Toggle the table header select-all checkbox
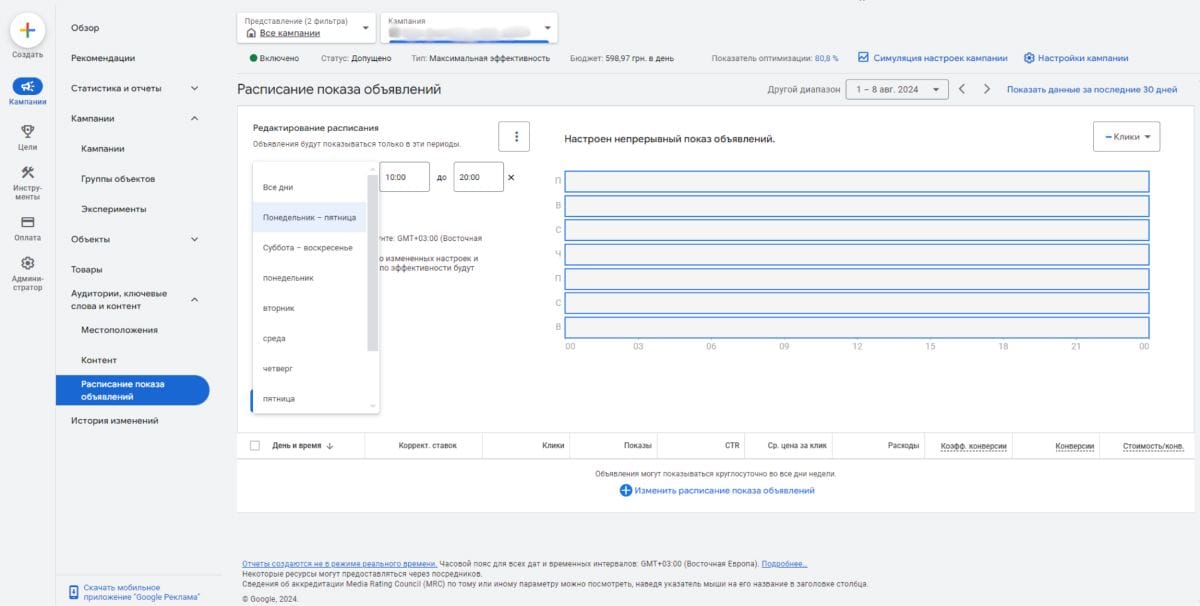Viewport: 1200px width, 606px height. coord(255,445)
